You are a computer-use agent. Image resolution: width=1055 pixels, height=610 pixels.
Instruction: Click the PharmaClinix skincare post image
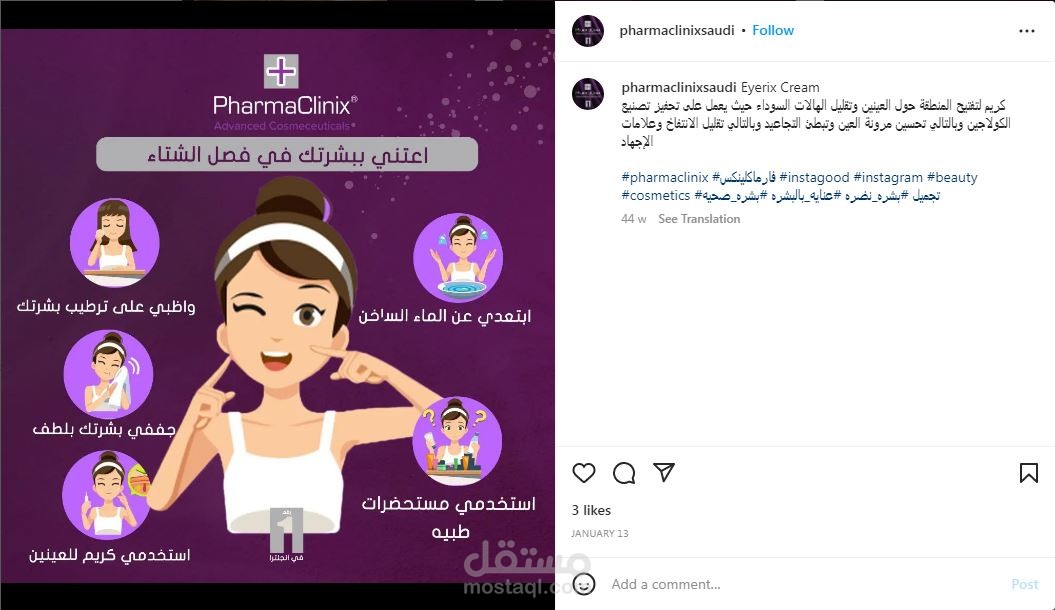pos(277,305)
